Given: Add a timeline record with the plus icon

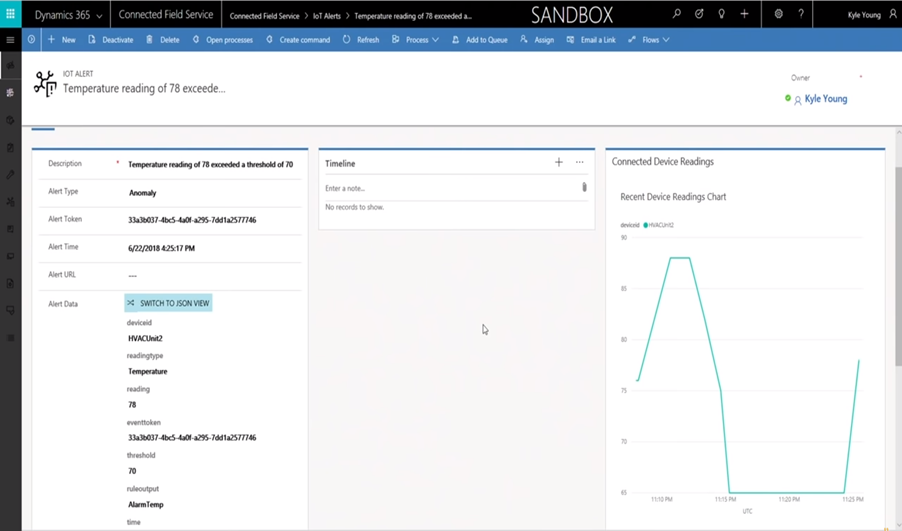Looking at the screenshot, I should [559, 162].
